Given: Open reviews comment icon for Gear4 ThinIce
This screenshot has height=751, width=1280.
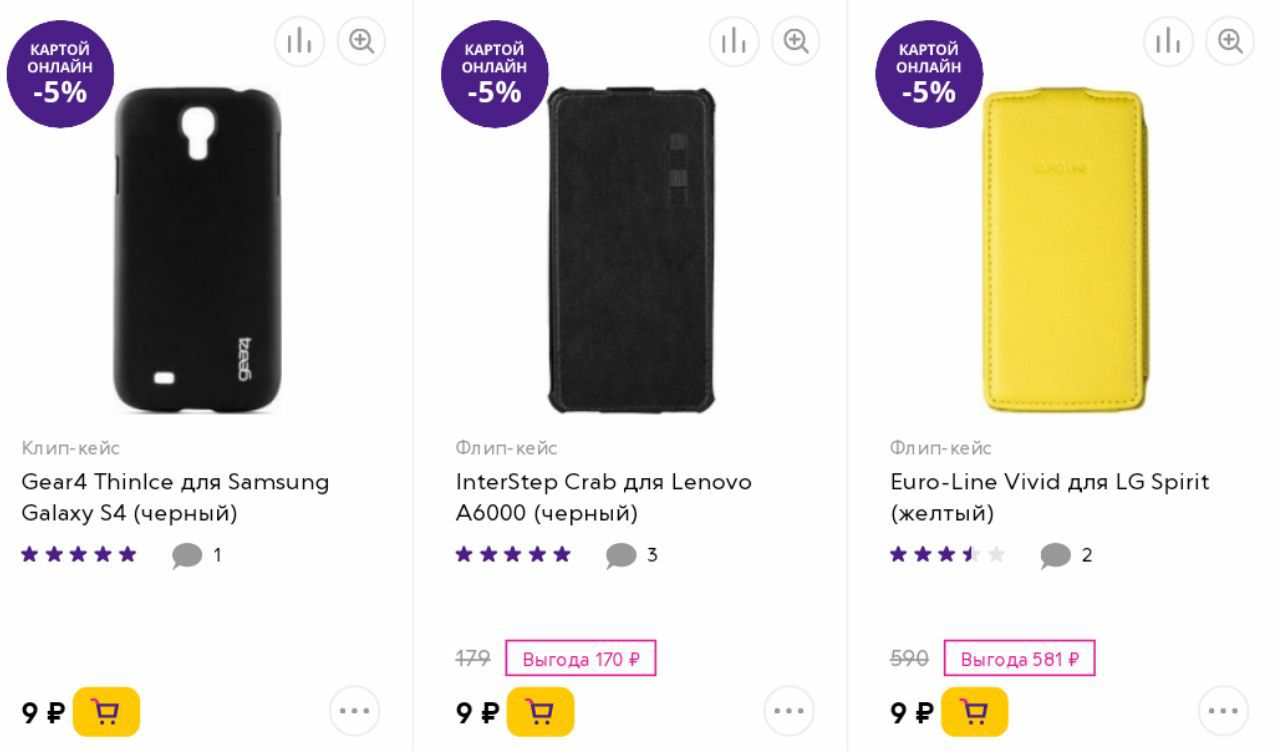Looking at the screenshot, I should click(x=187, y=555).
